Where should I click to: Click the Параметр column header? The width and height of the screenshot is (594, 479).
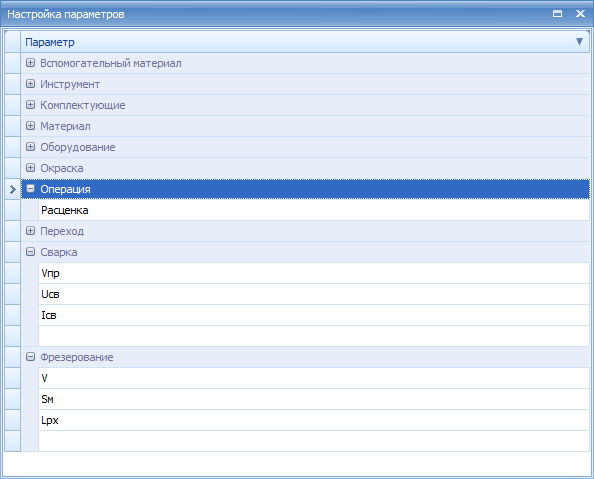pyautogui.click(x=305, y=42)
